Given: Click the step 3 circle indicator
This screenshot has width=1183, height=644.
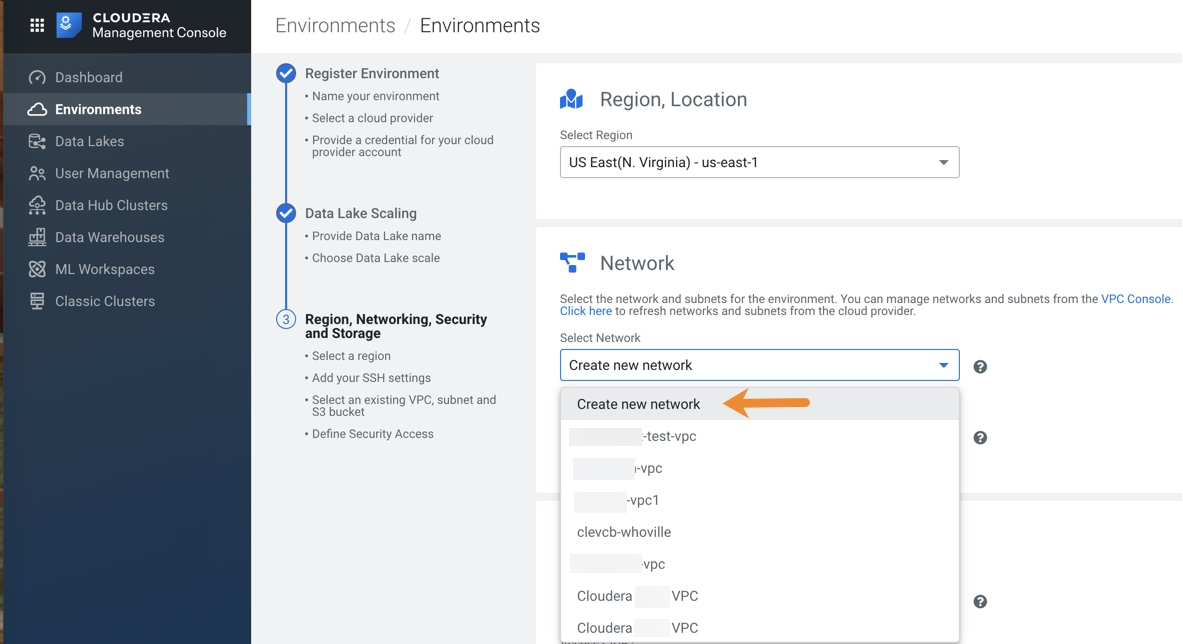Looking at the screenshot, I should point(286,319).
